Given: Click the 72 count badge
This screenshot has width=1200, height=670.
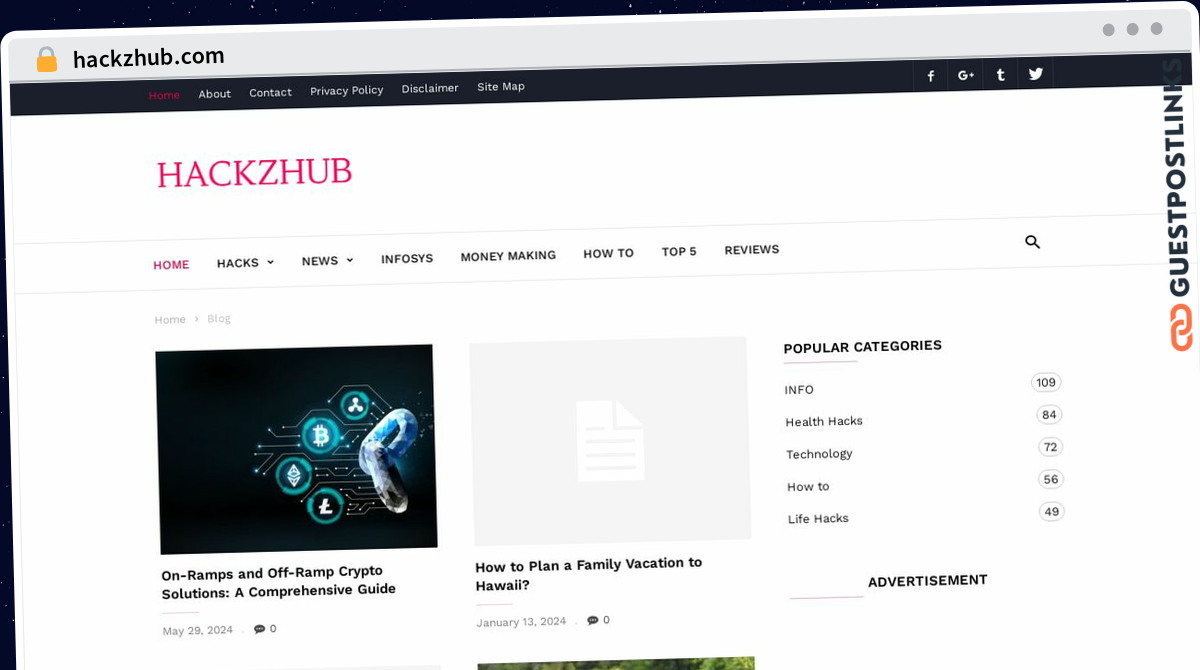Looking at the screenshot, I should coord(1050,447).
